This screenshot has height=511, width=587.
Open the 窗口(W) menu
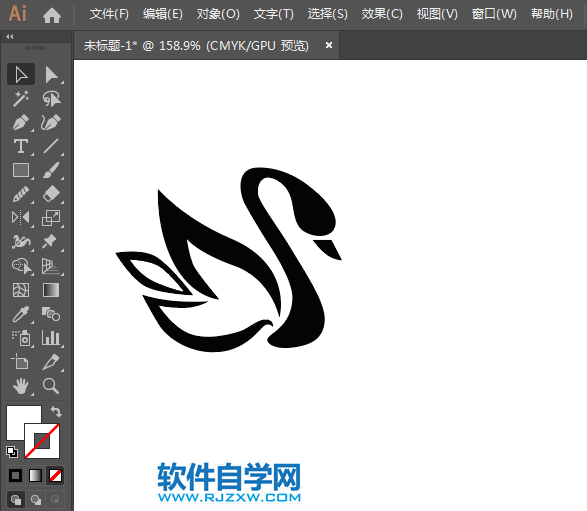click(494, 15)
